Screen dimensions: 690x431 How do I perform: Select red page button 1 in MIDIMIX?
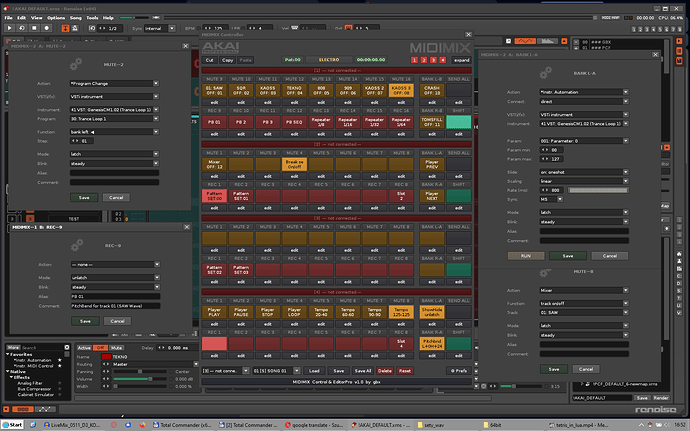pos(414,60)
